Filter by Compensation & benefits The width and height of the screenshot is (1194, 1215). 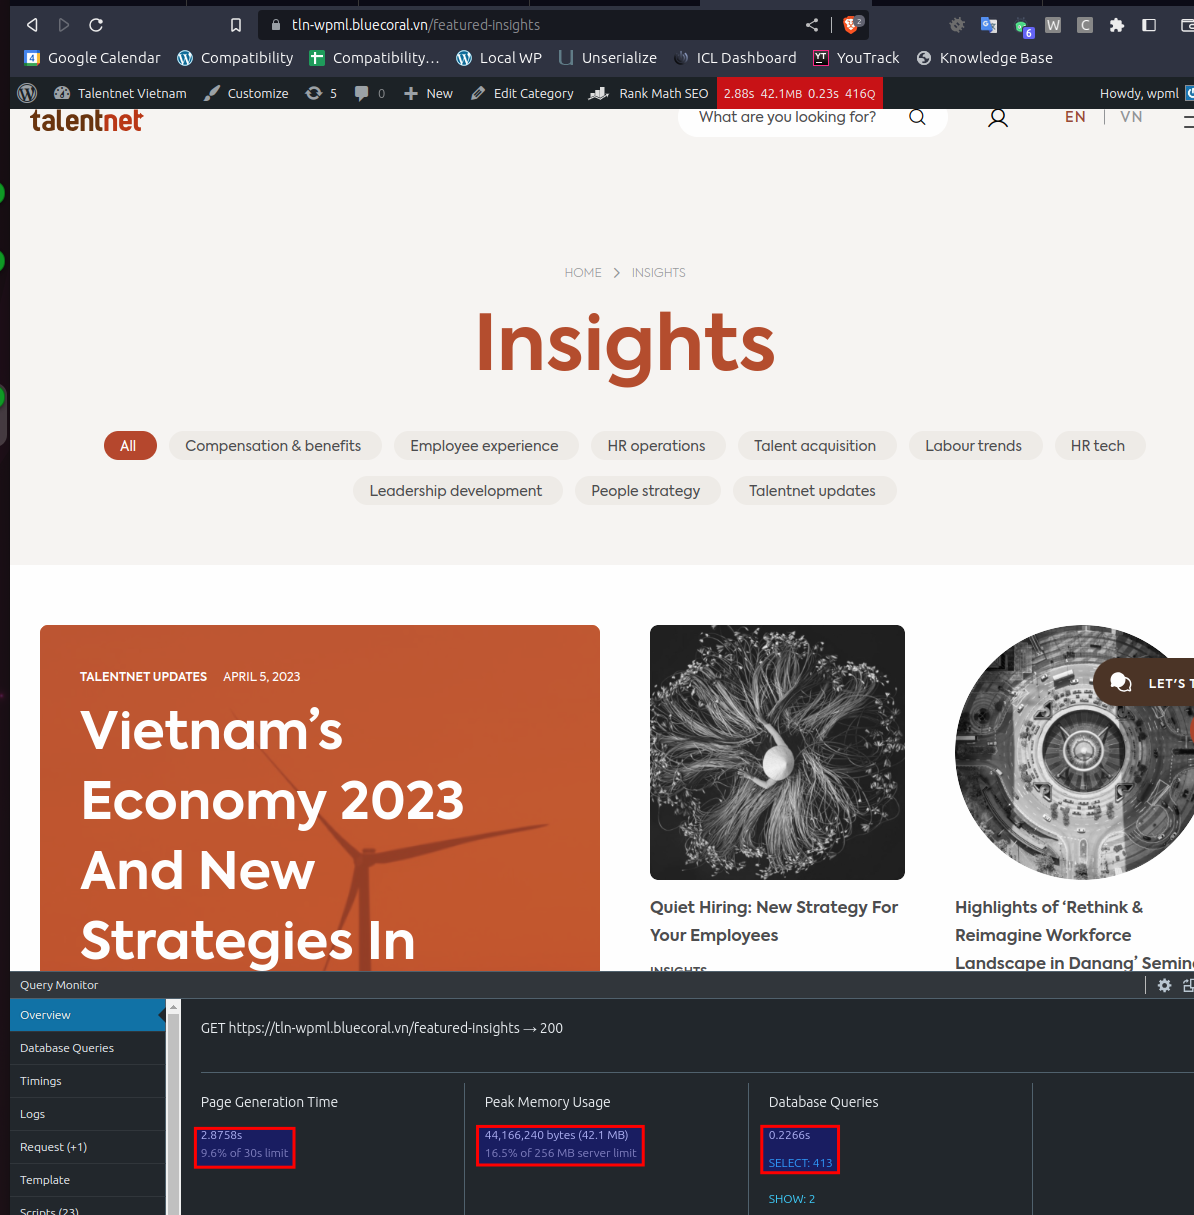[273, 446]
